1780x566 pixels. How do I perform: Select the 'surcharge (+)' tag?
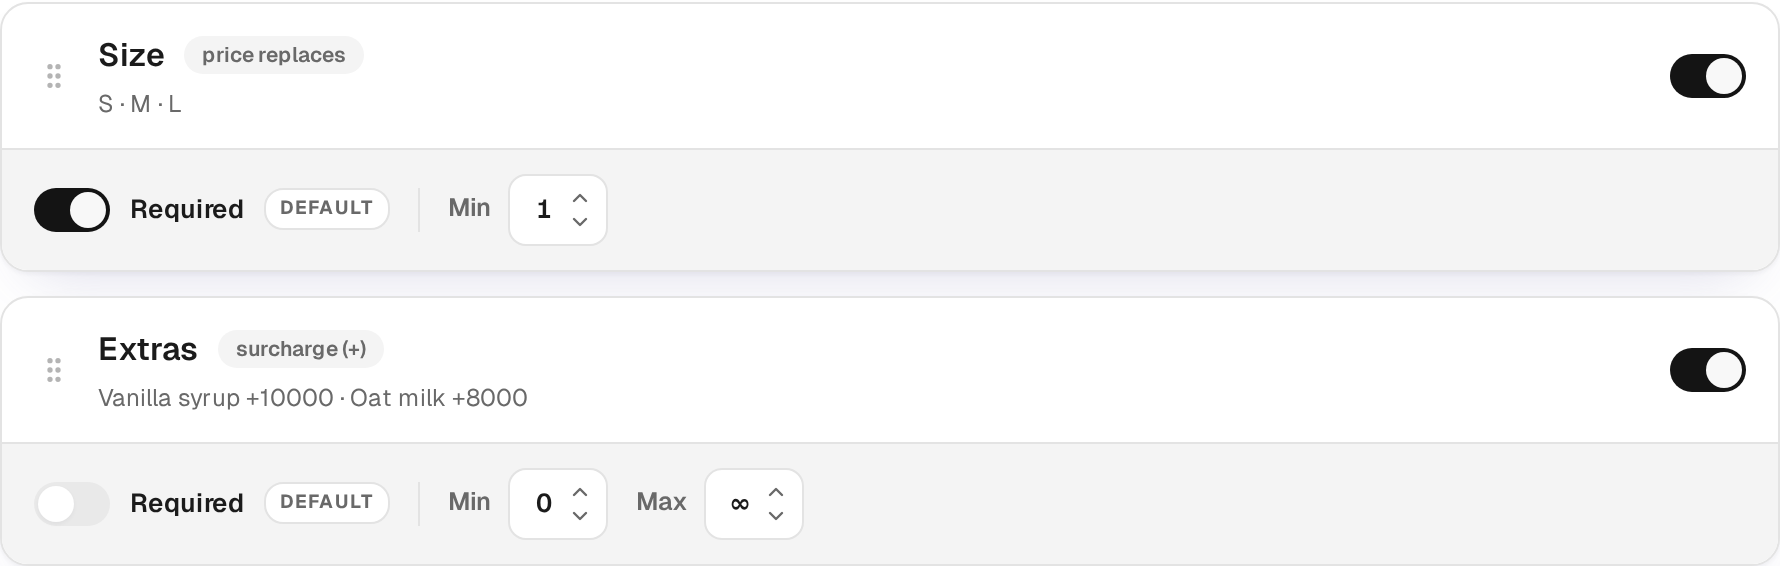pos(301,349)
